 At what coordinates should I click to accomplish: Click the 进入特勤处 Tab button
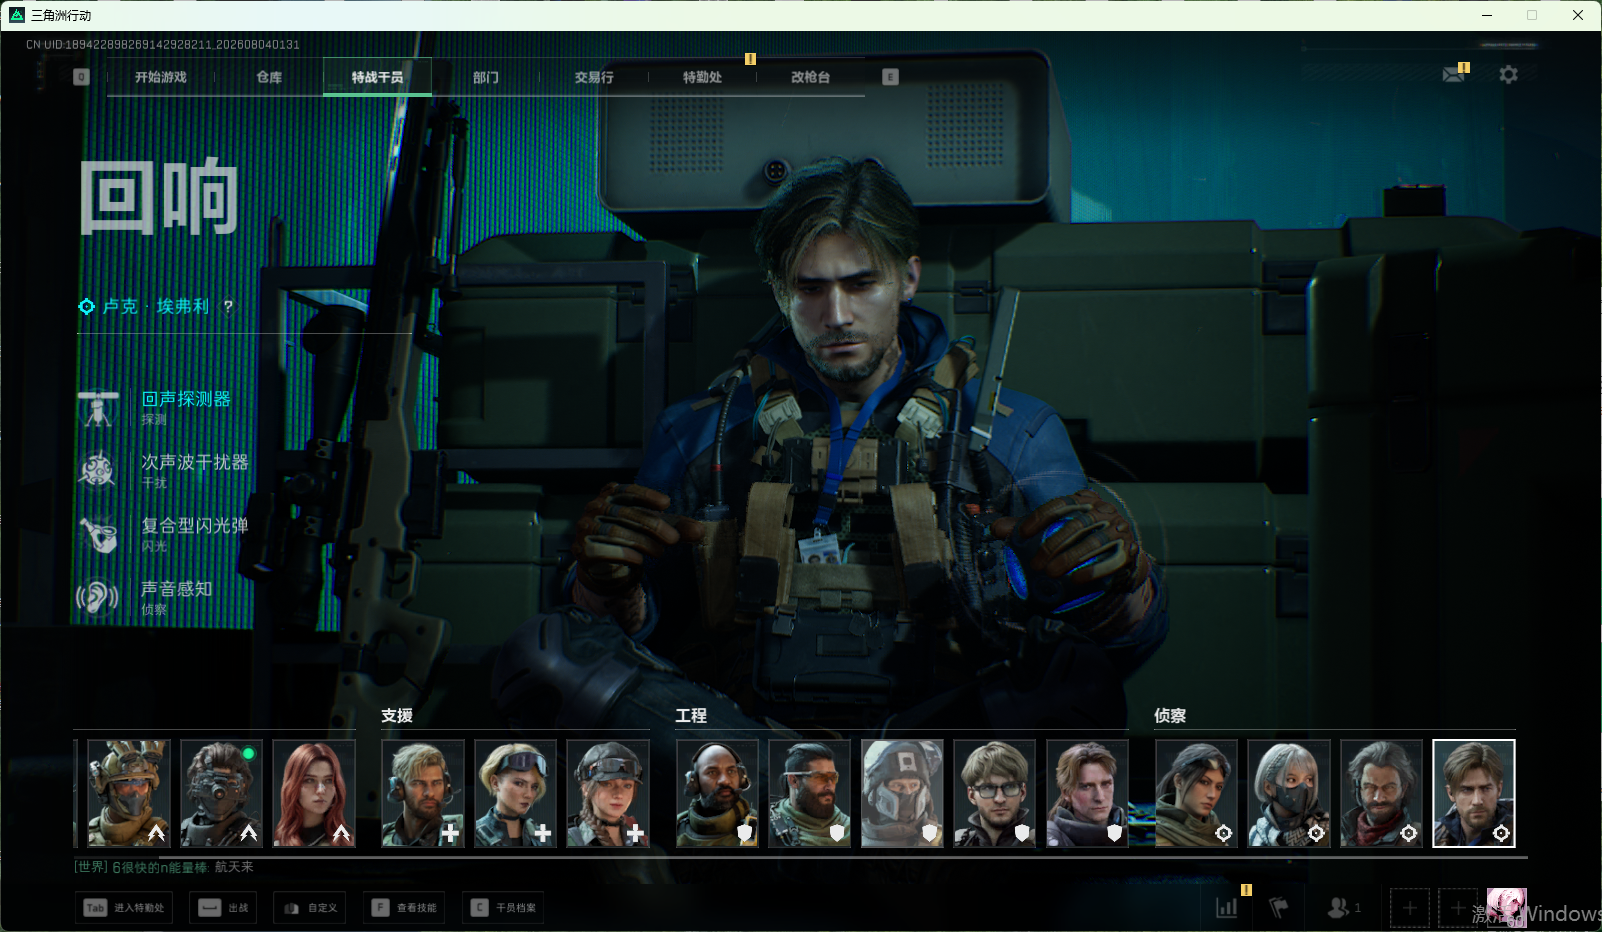(123, 908)
